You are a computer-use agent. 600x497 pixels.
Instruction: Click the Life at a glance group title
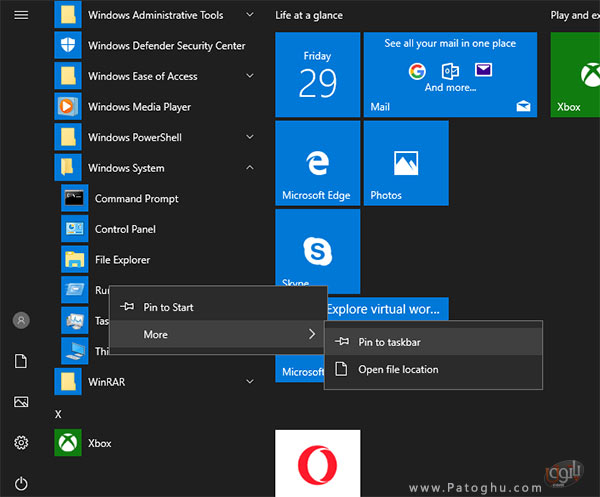click(x=309, y=15)
